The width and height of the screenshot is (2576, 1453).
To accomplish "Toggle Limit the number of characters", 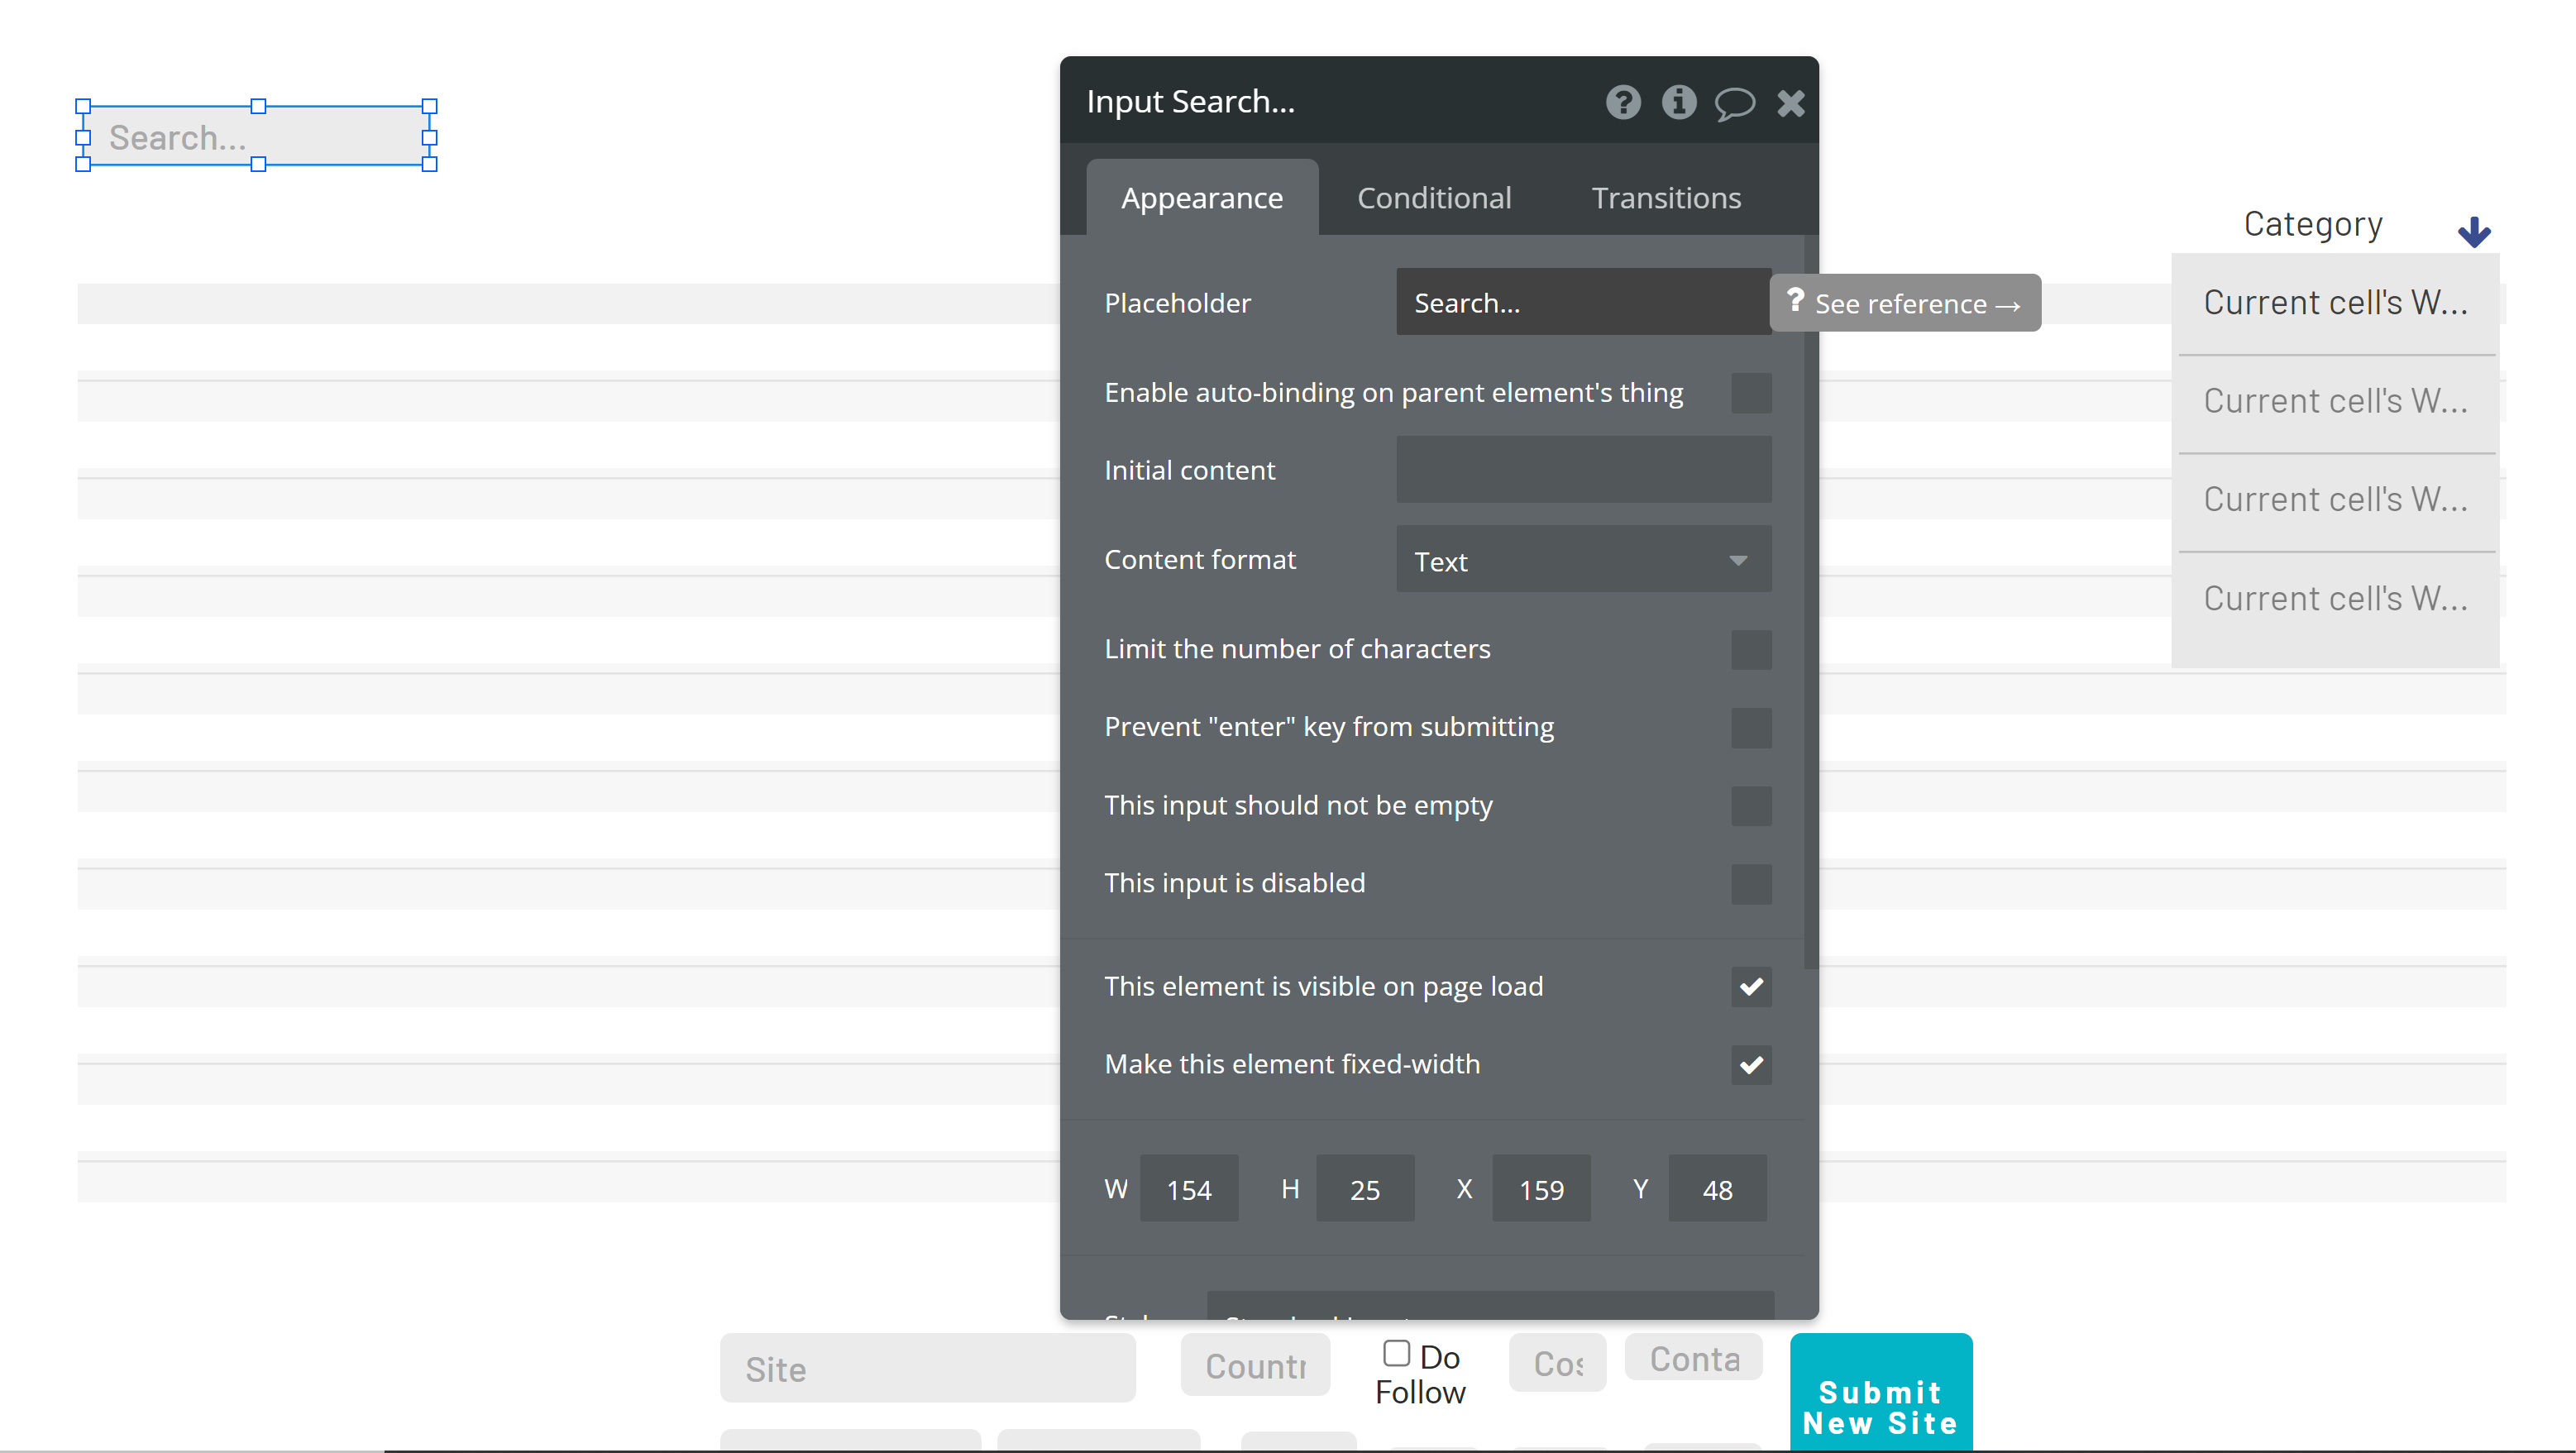I will 1751,650.
